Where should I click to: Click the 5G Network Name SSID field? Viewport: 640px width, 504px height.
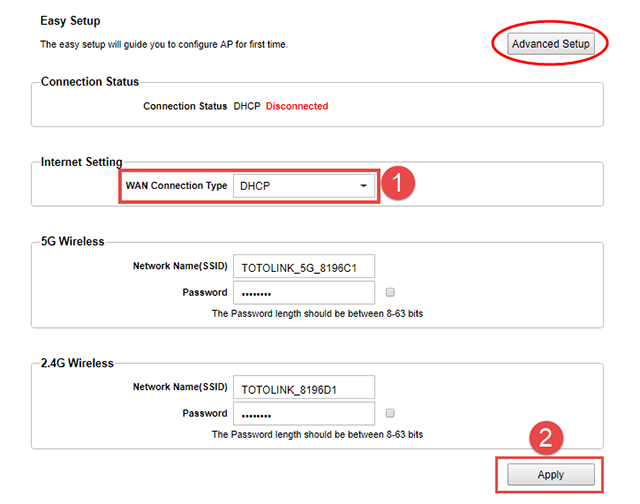(x=304, y=267)
